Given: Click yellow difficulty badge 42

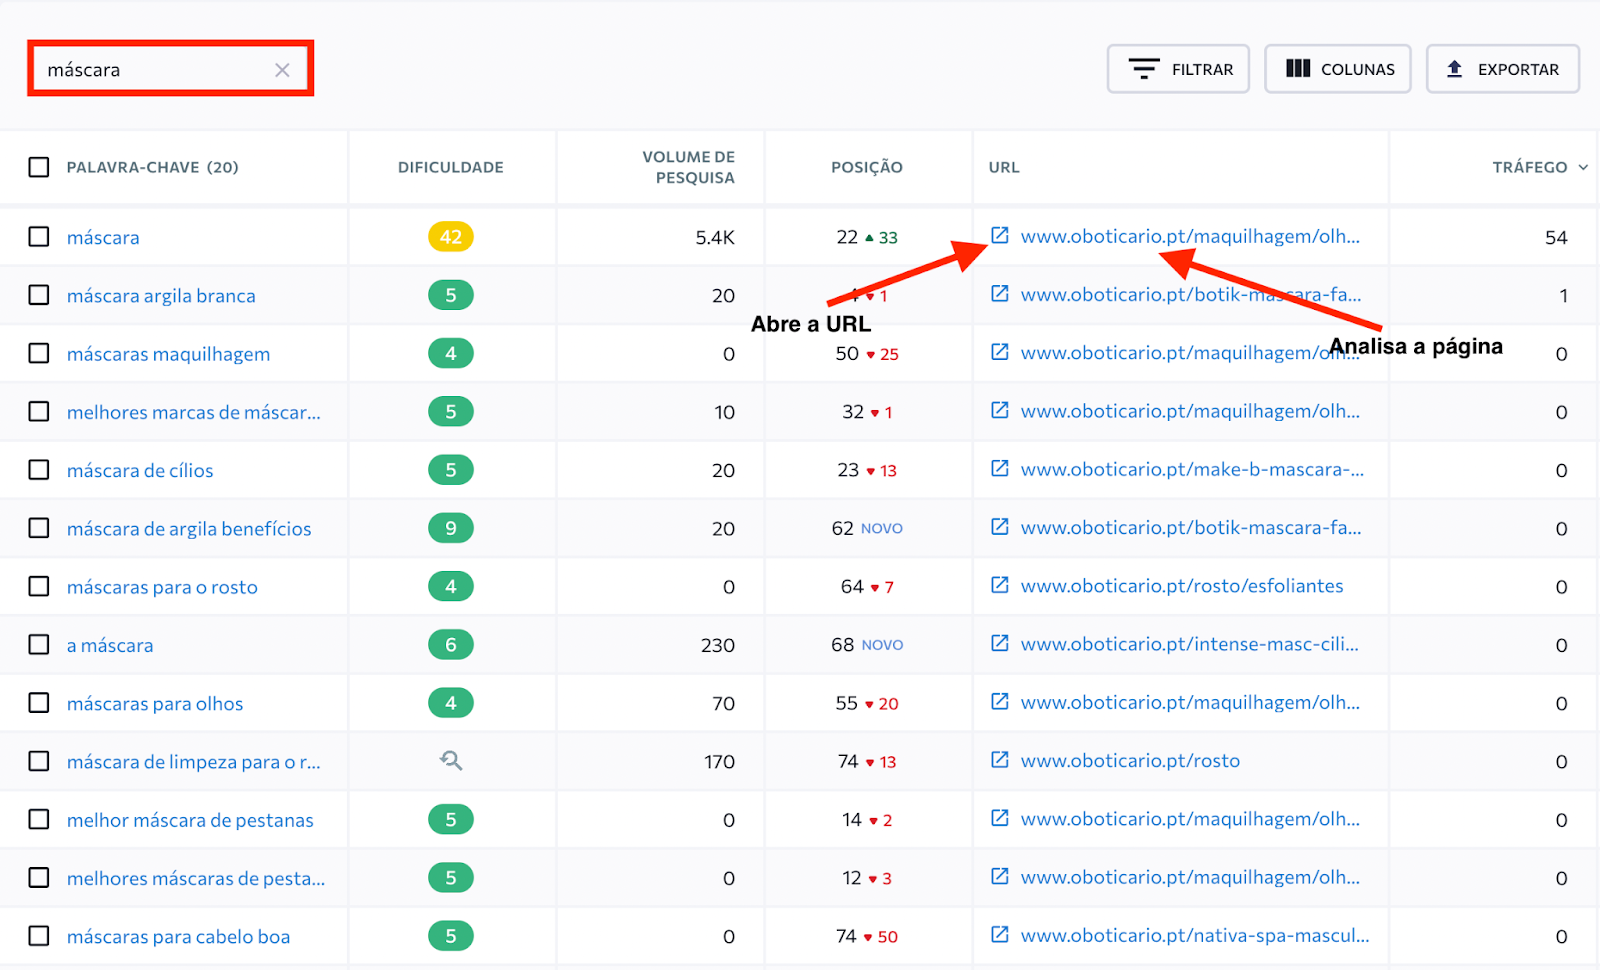Looking at the screenshot, I should [x=451, y=237].
